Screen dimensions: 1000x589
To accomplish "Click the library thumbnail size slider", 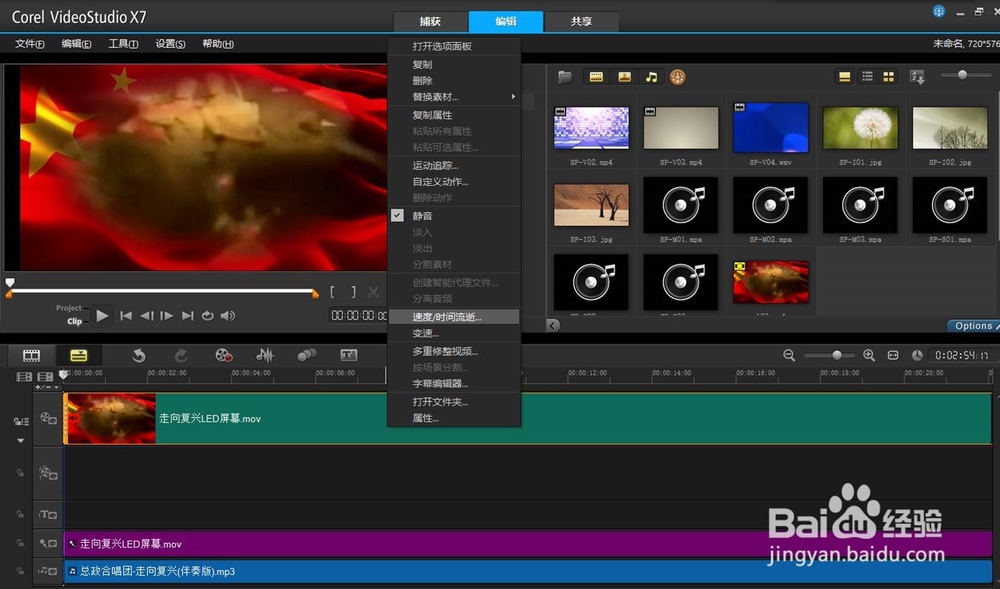I will pos(962,75).
